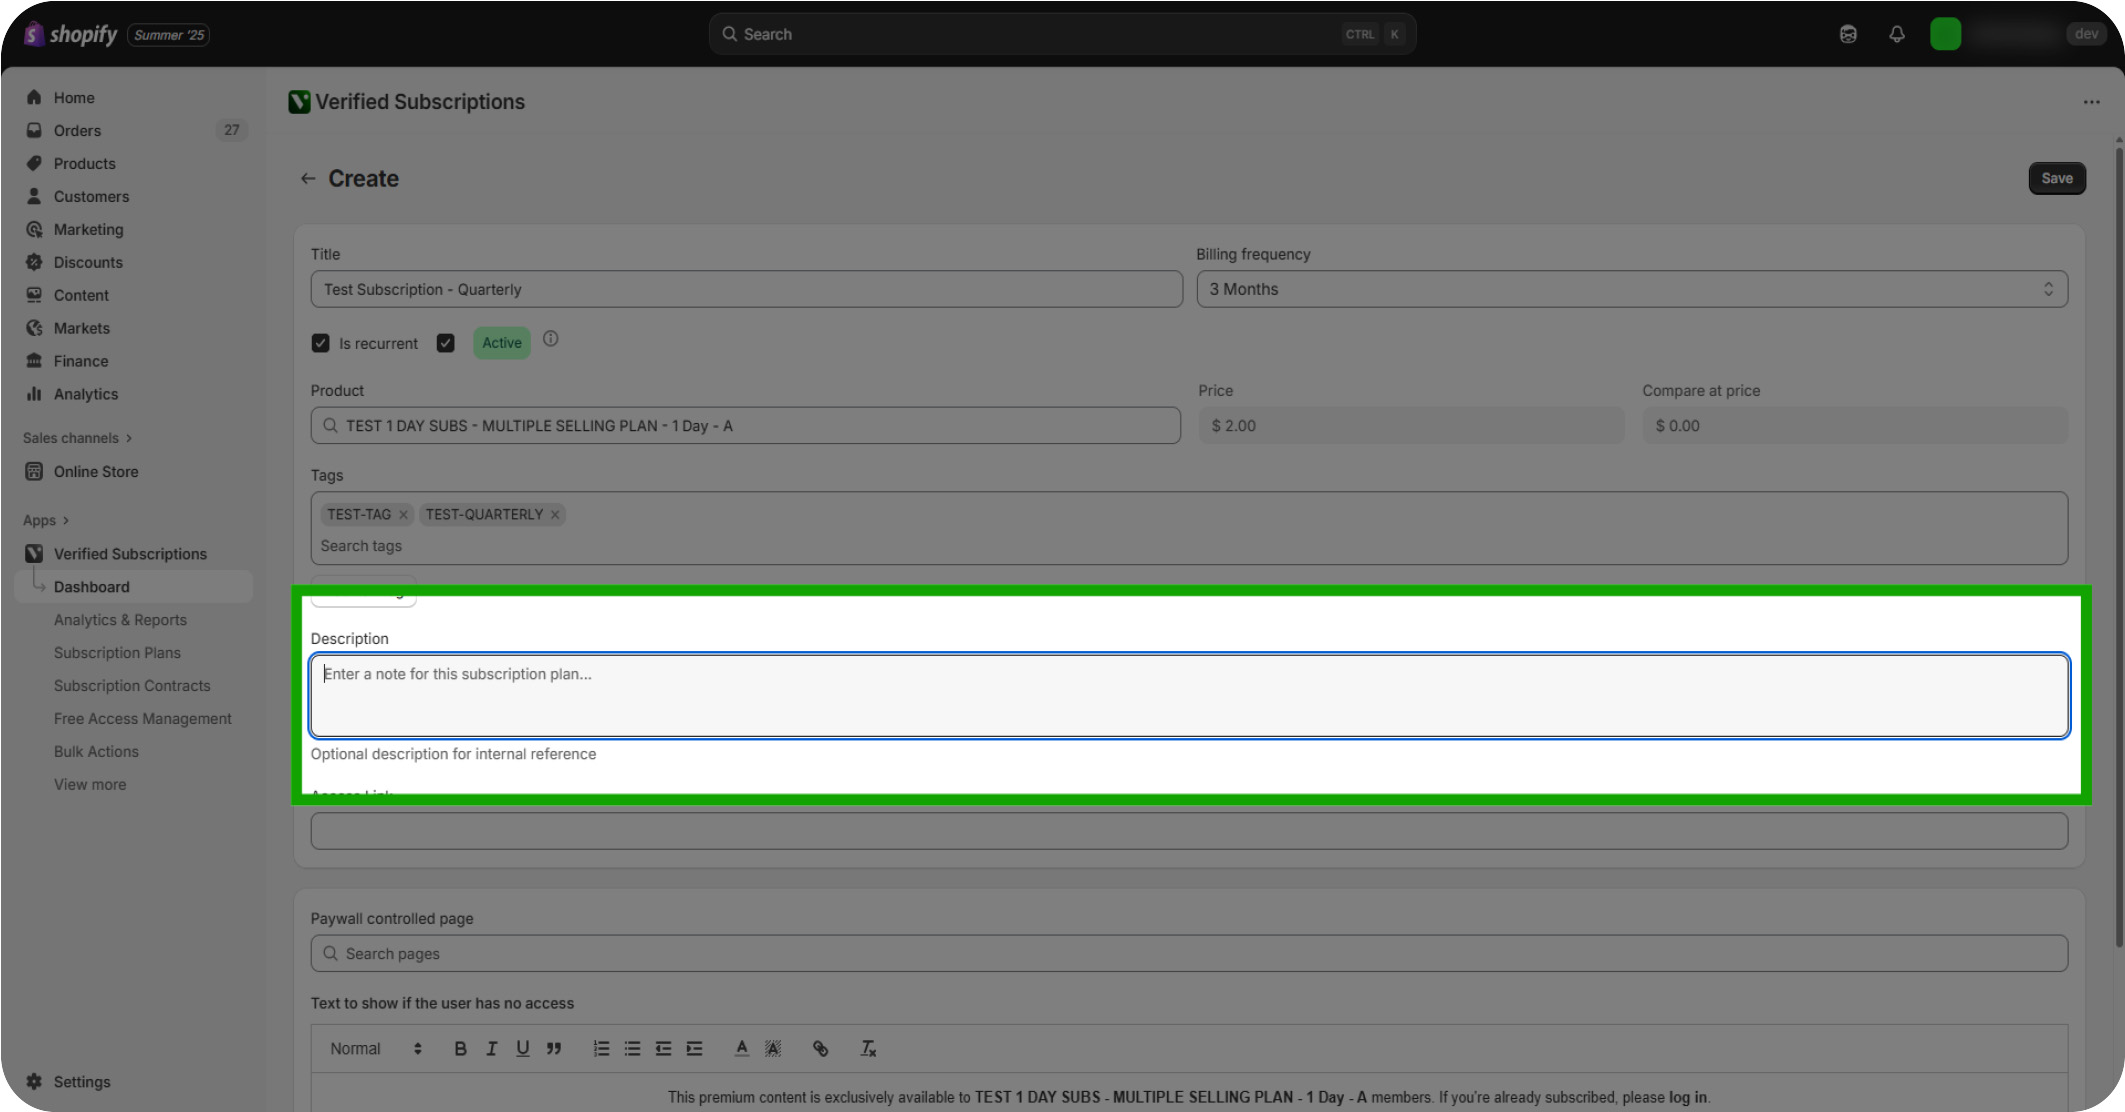Image resolution: width=2125 pixels, height=1112 pixels.
Task: Open the three-dot more actions menu
Action: coord(2091,102)
